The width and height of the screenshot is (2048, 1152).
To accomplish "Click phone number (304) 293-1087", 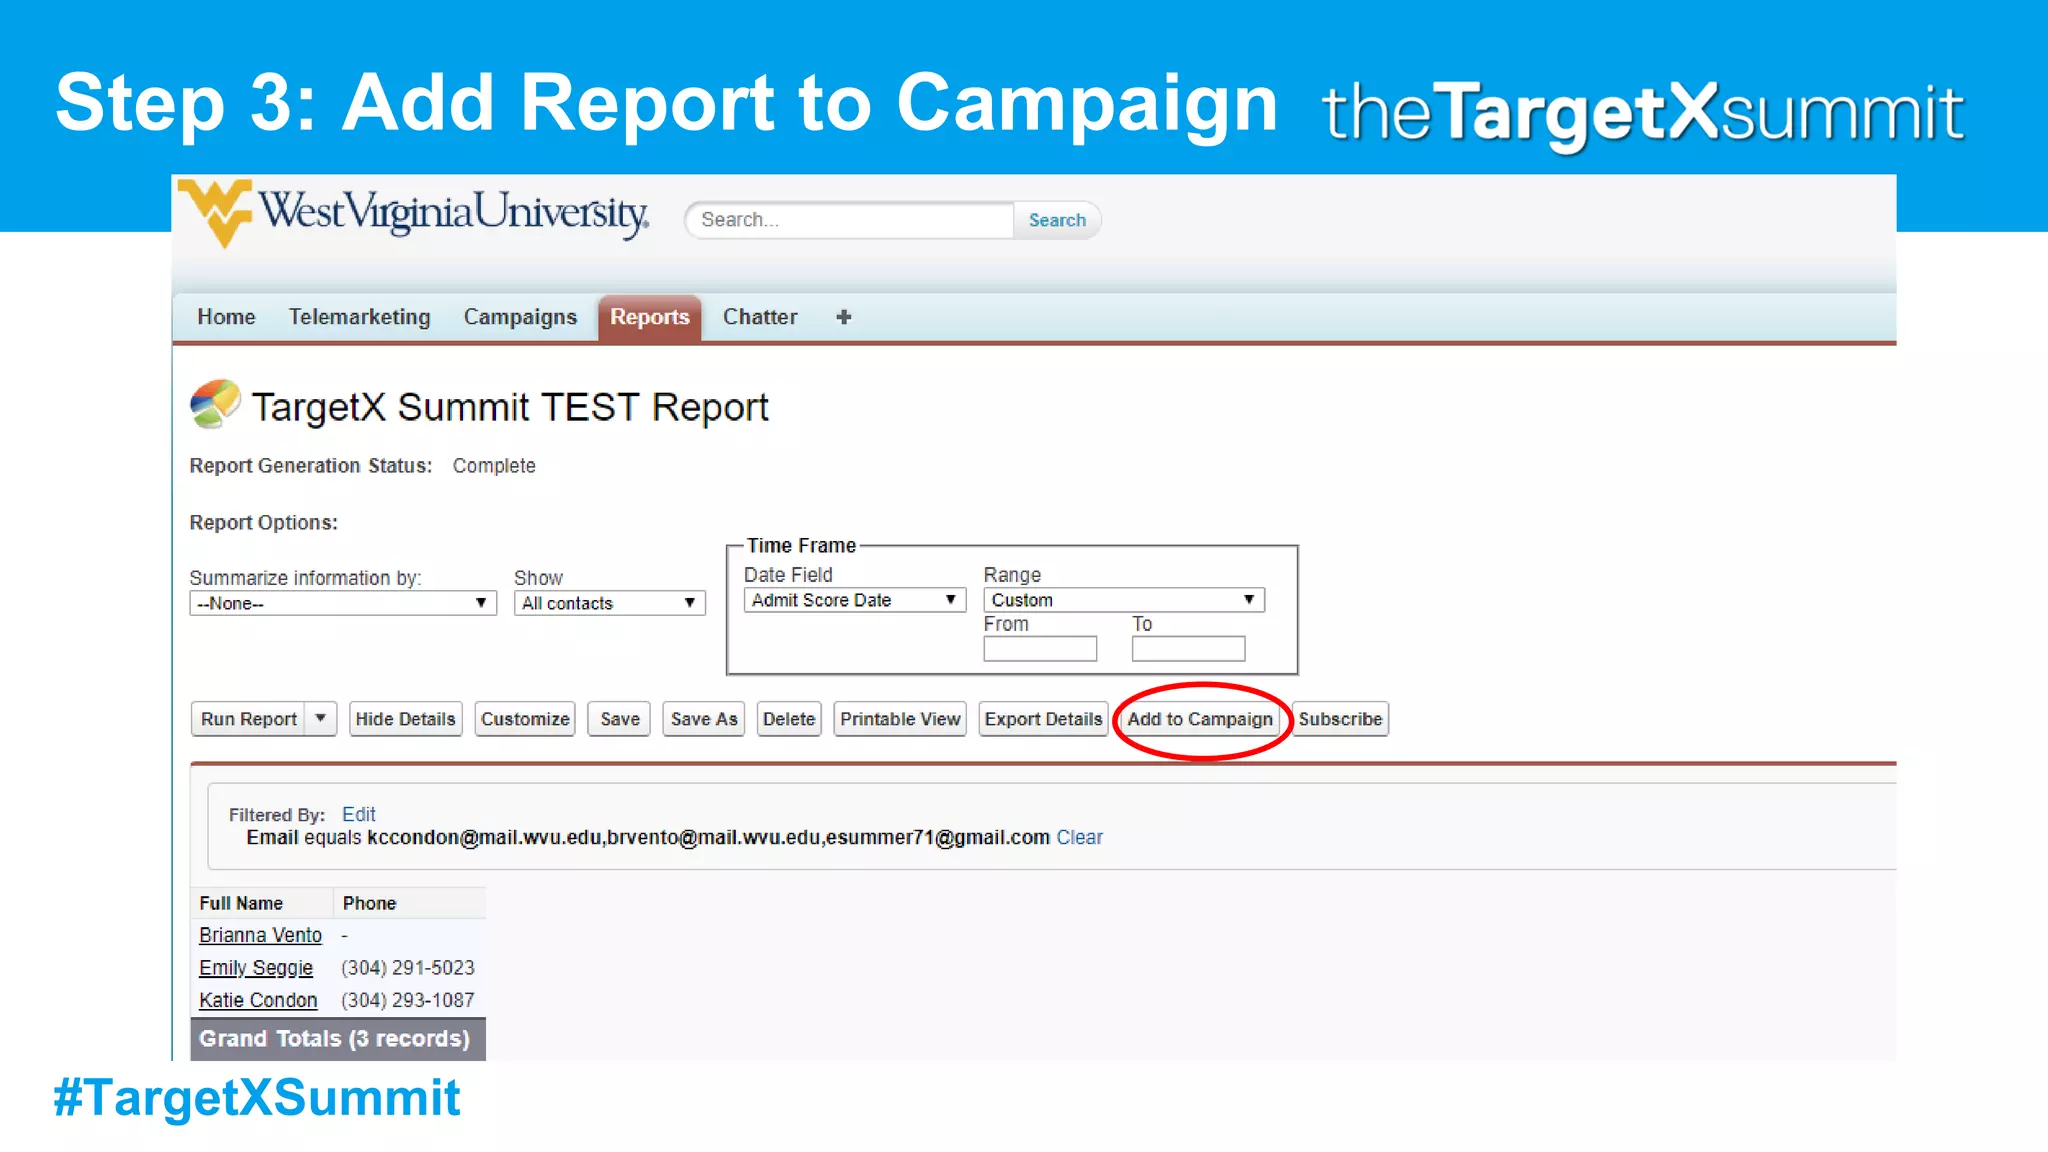I will click(x=408, y=1000).
